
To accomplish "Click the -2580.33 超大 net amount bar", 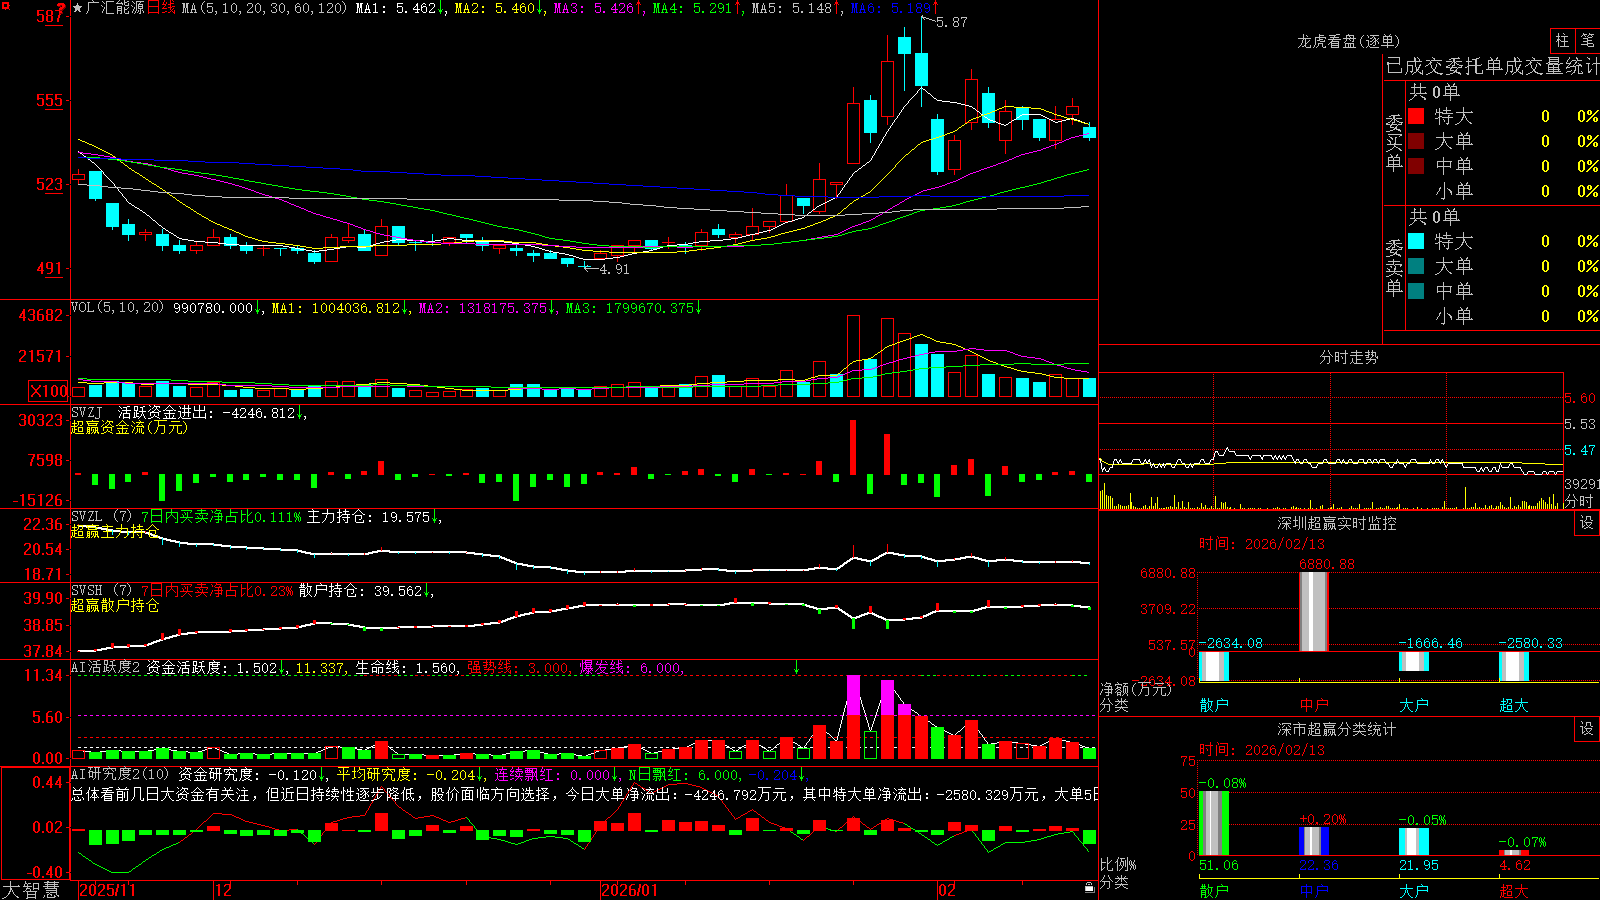I will pos(1514,666).
